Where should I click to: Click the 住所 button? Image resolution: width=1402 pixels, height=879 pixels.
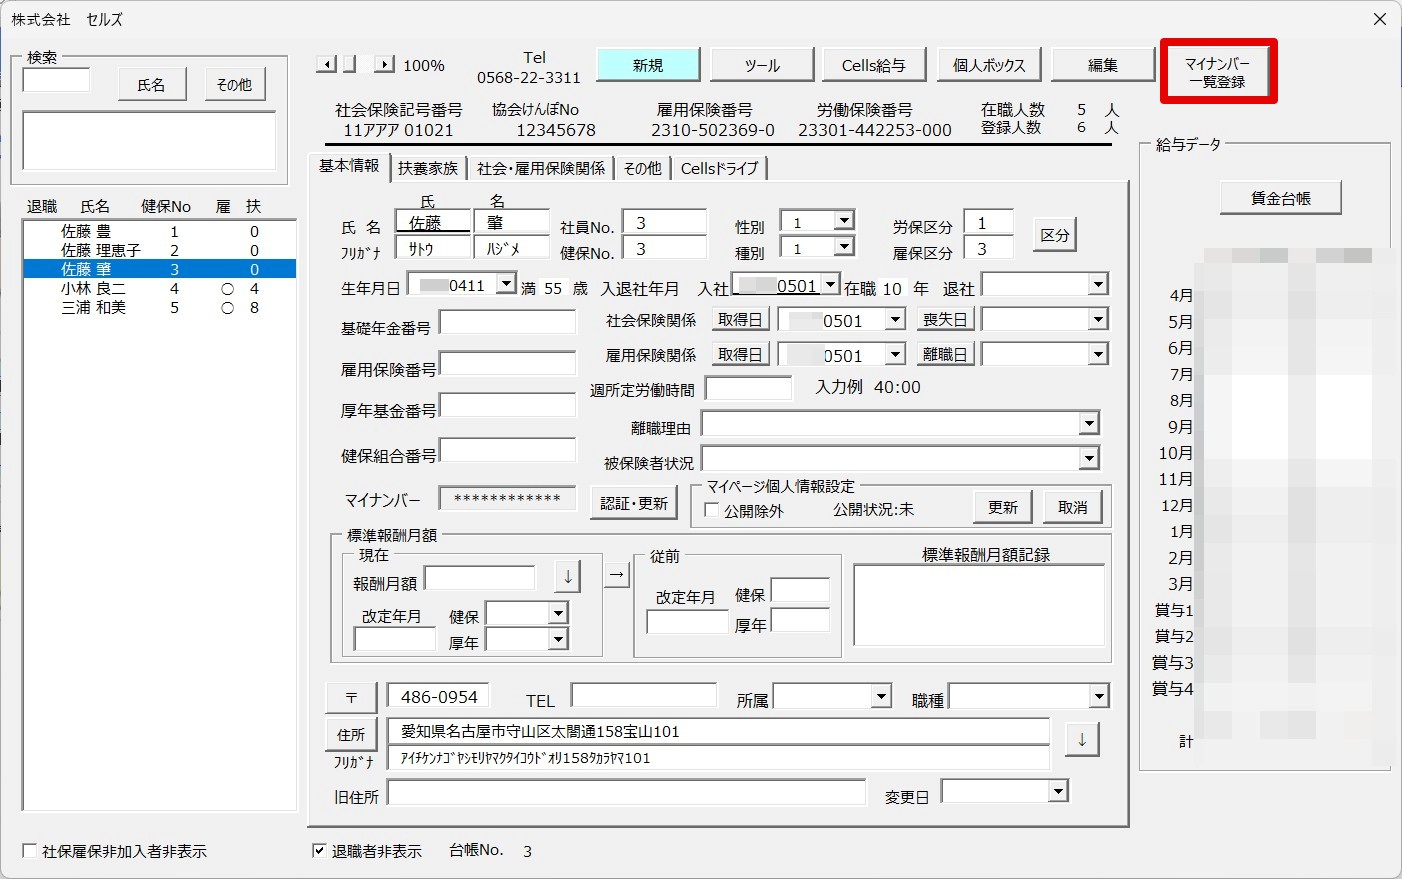coord(351,734)
